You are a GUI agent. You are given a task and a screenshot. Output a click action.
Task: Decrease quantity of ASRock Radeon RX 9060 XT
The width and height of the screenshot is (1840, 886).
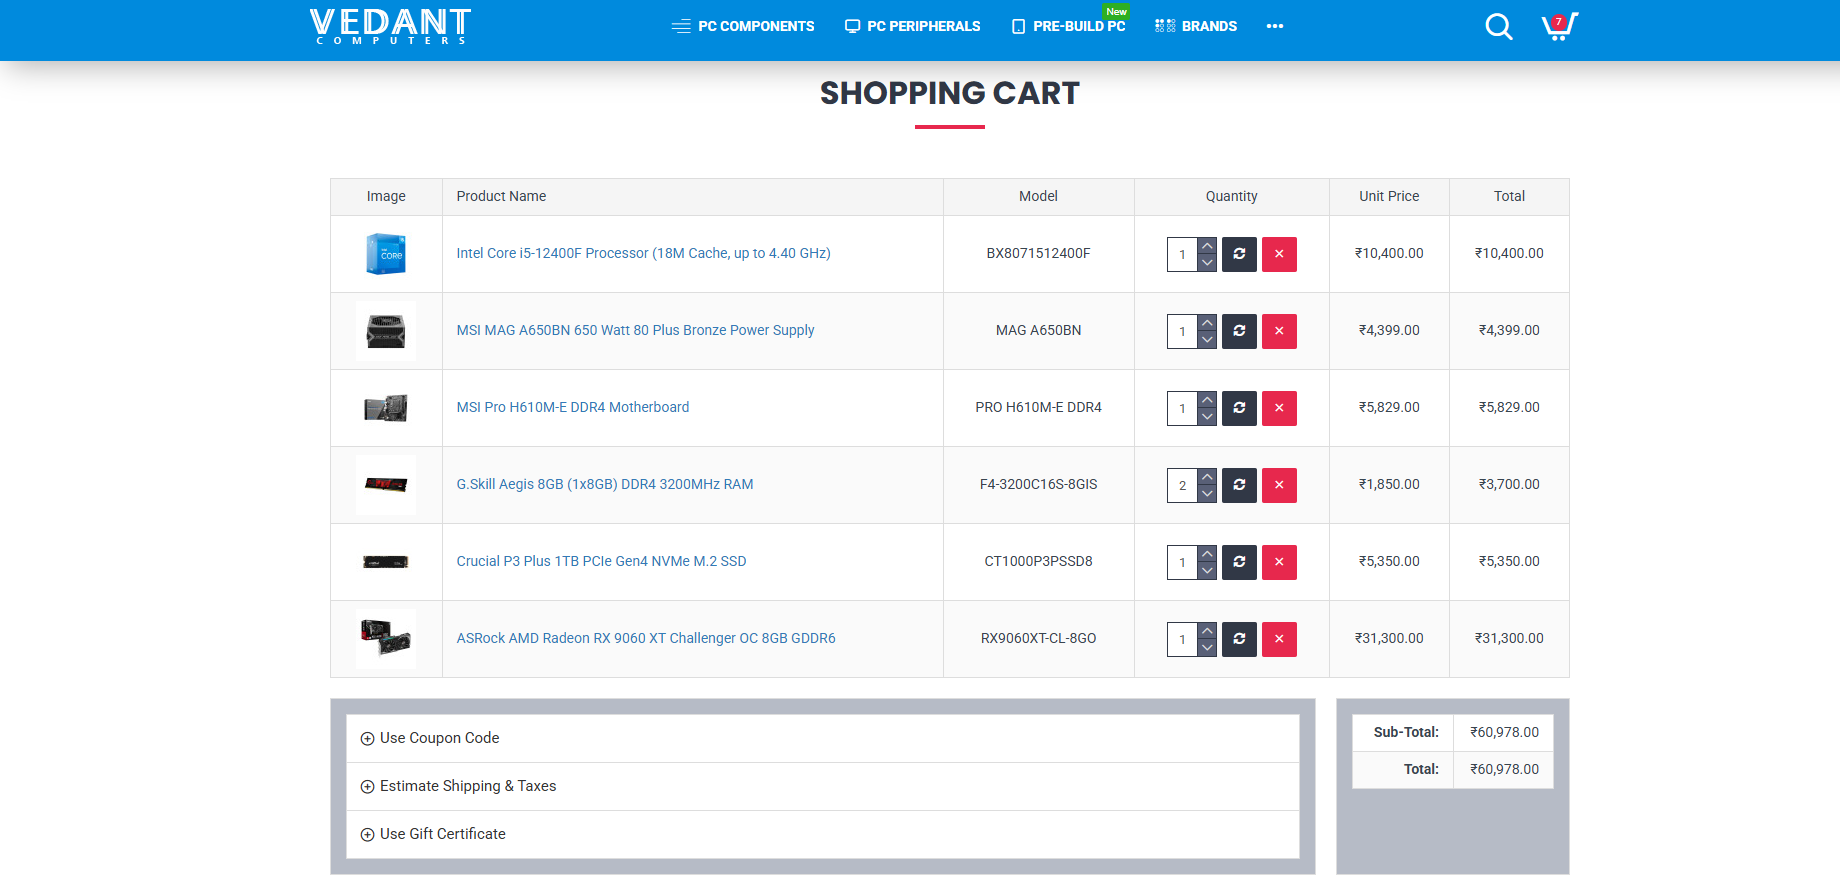pos(1207,648)
